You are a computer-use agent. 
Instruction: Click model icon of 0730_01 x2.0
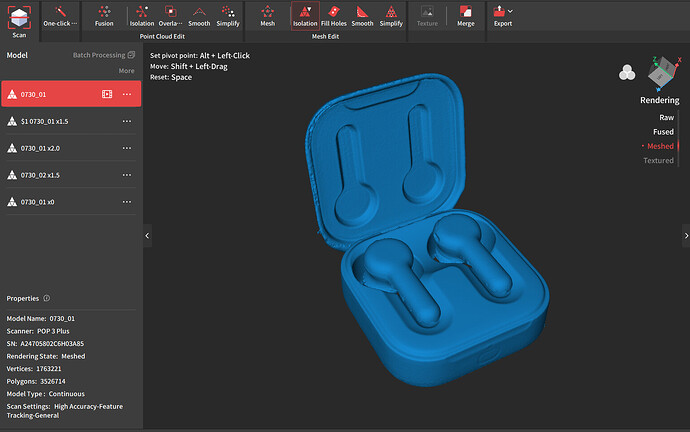click(x=12, y=148)
